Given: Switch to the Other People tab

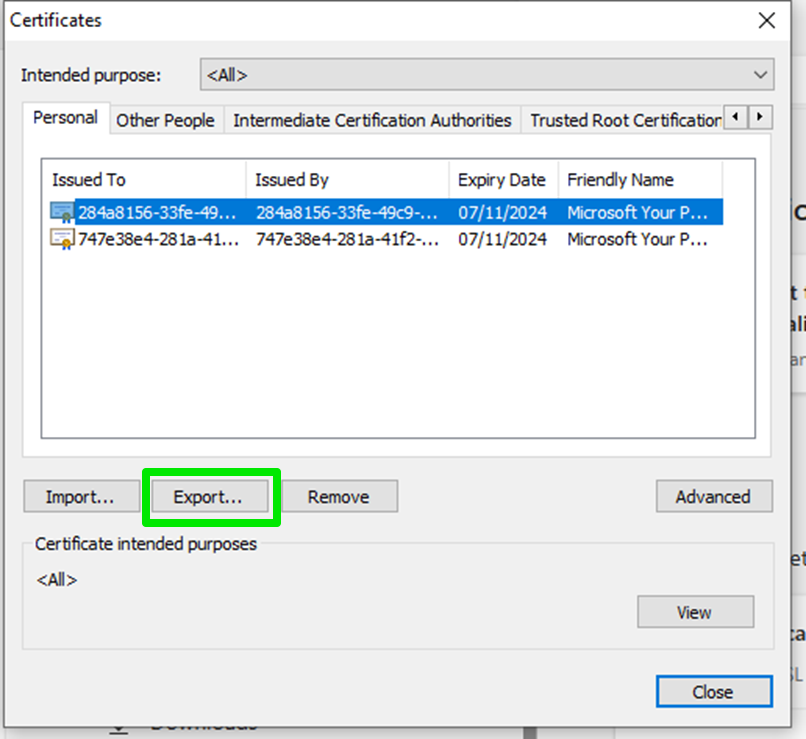Looking at the screenshot, I should click(166, 120).
